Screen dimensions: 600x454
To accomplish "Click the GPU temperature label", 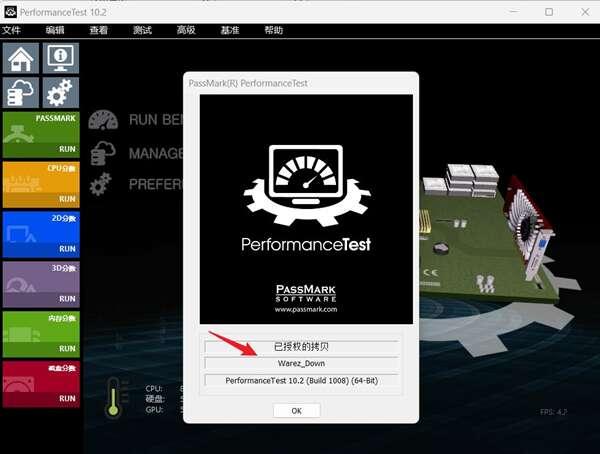I will pyautogui.click(x=154, y=410).
